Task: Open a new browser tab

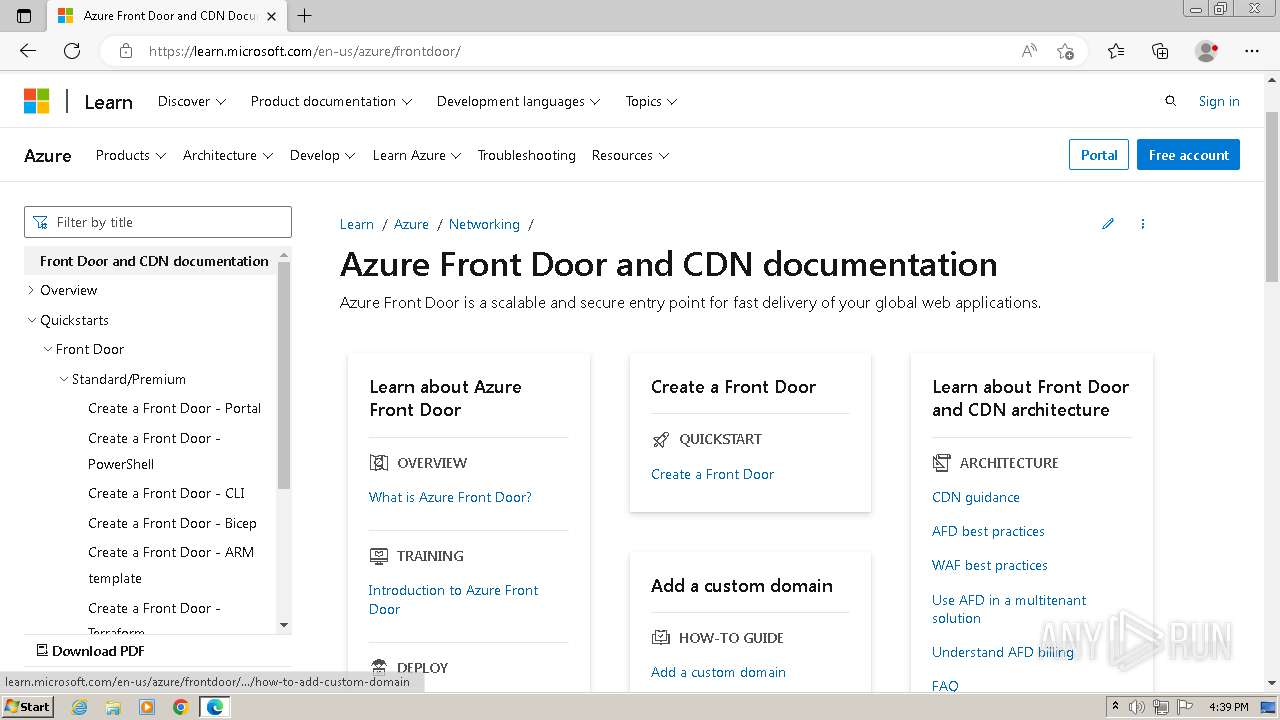Action: (x=305, y=16)
